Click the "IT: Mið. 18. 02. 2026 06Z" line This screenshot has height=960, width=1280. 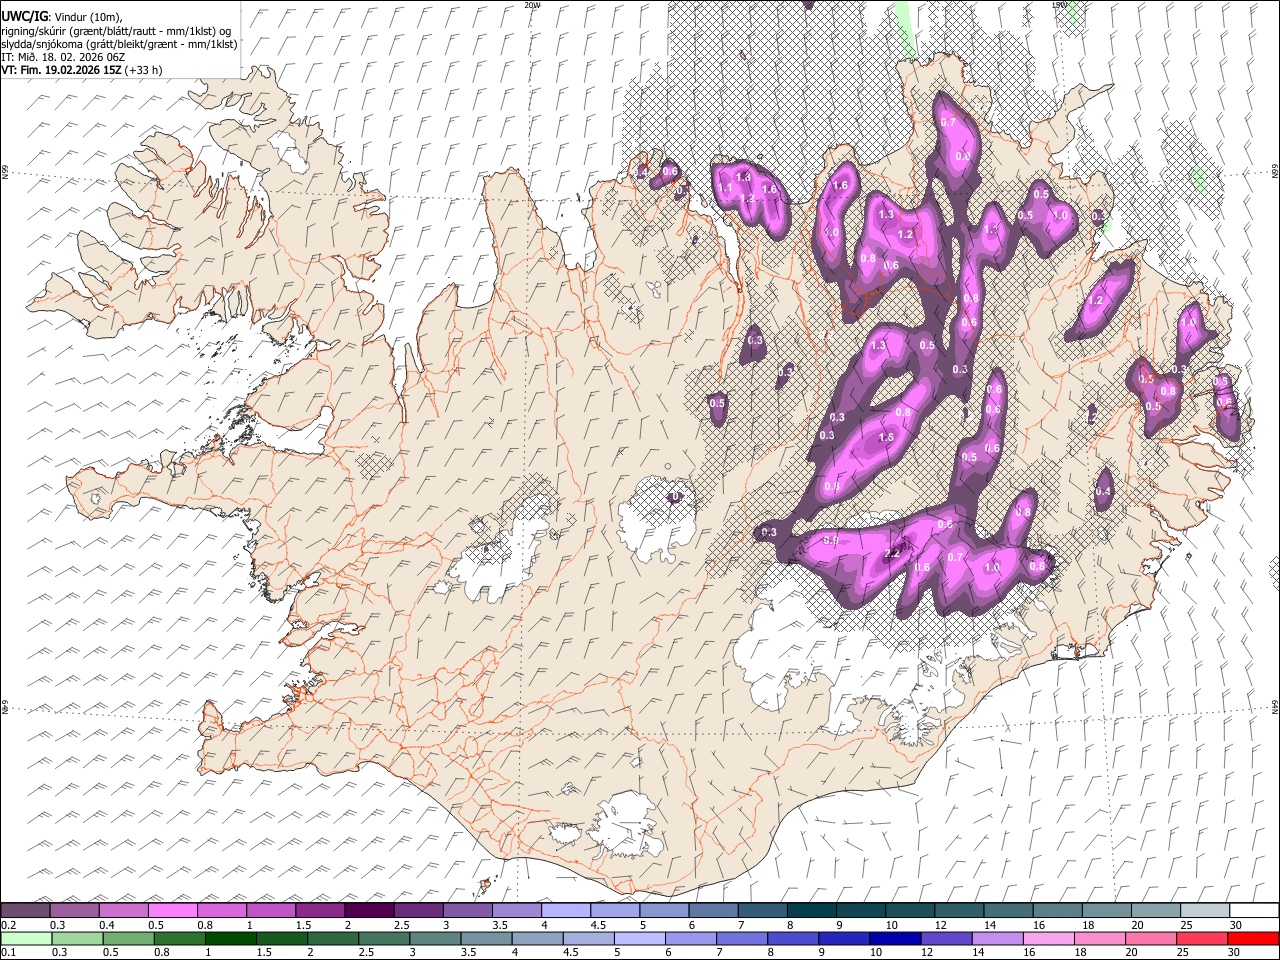point(63,57)
